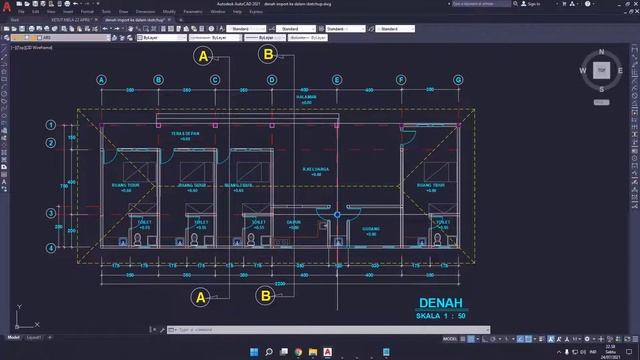Image resolution: width=640 pixels, height=360 pixels.
Task: Click the Windows notification center icon
Action: [x=629, y=352]
